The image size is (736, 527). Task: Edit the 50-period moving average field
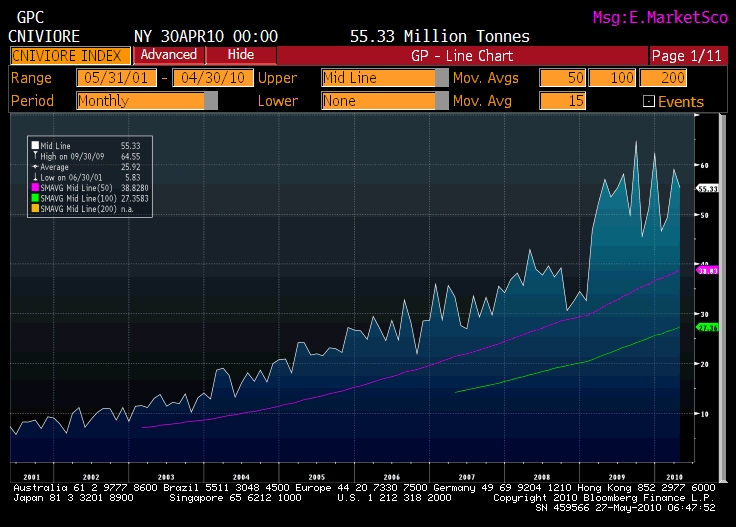pos(562,78)
